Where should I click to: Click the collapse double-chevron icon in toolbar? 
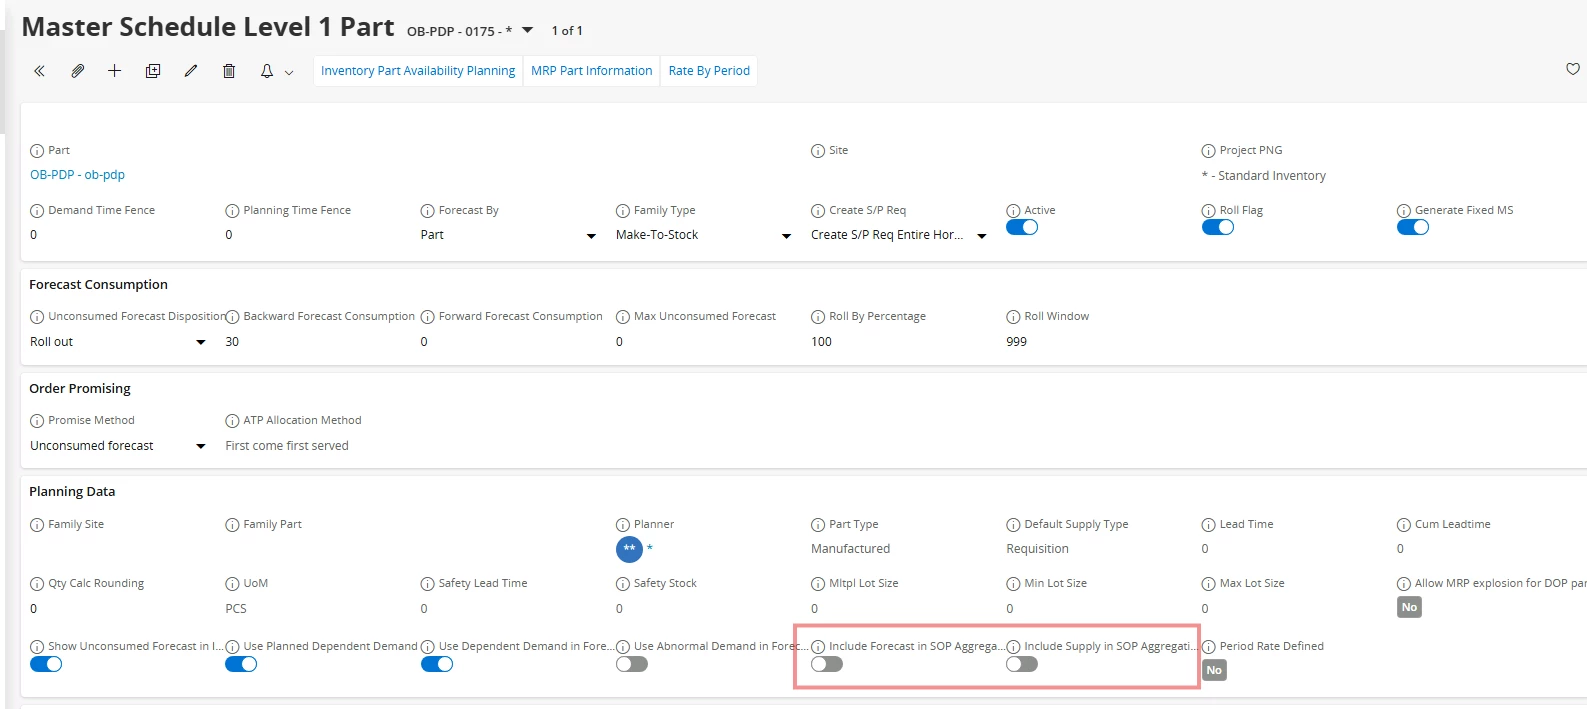[39, 71]
